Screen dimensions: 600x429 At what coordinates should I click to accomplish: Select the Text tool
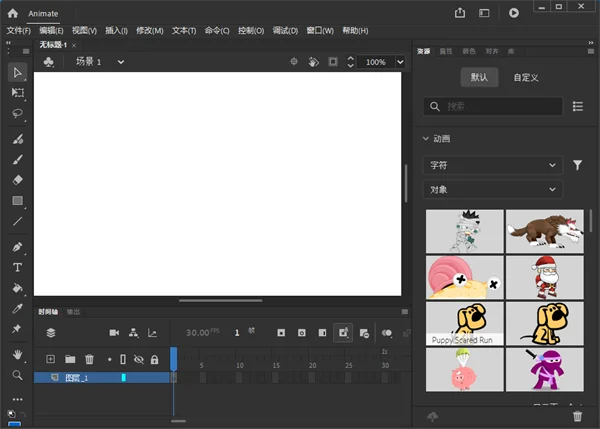coord(18,267)
